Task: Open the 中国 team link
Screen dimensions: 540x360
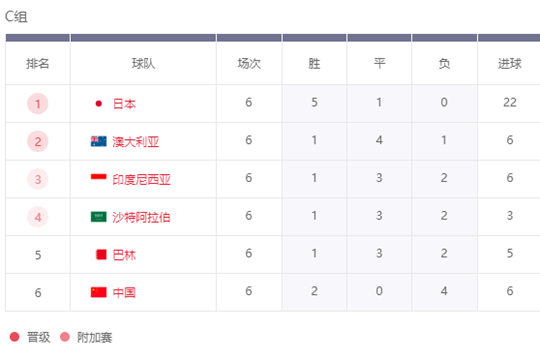Action: point(124,292)
